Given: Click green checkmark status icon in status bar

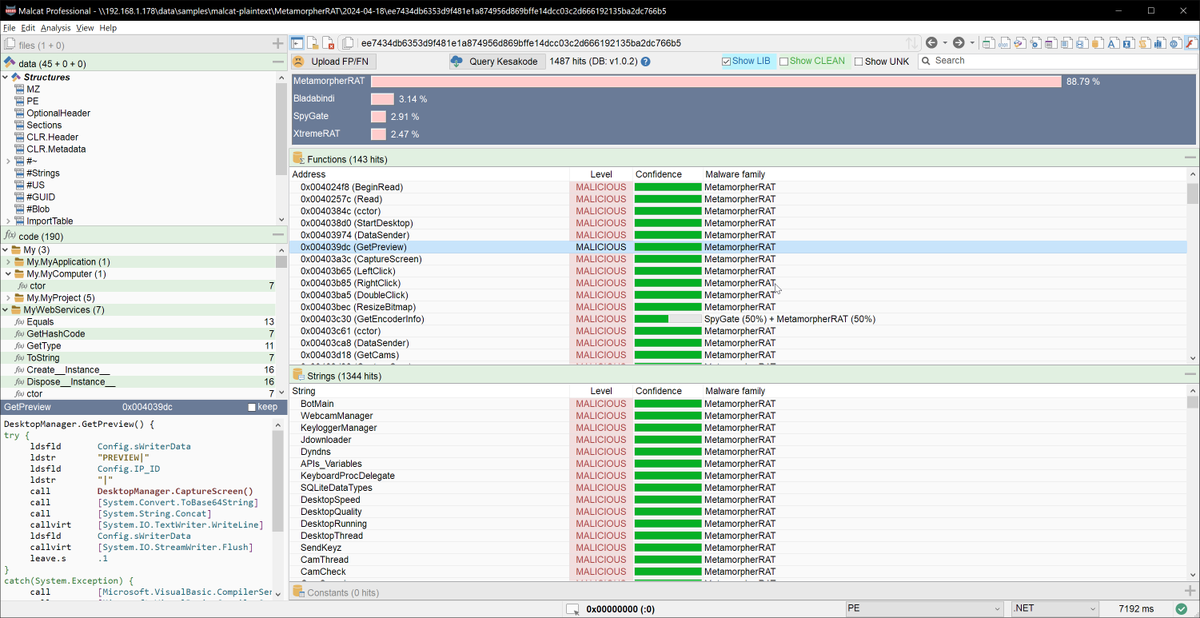Looking at the screenshot, I should click(x=1182, y=608).
